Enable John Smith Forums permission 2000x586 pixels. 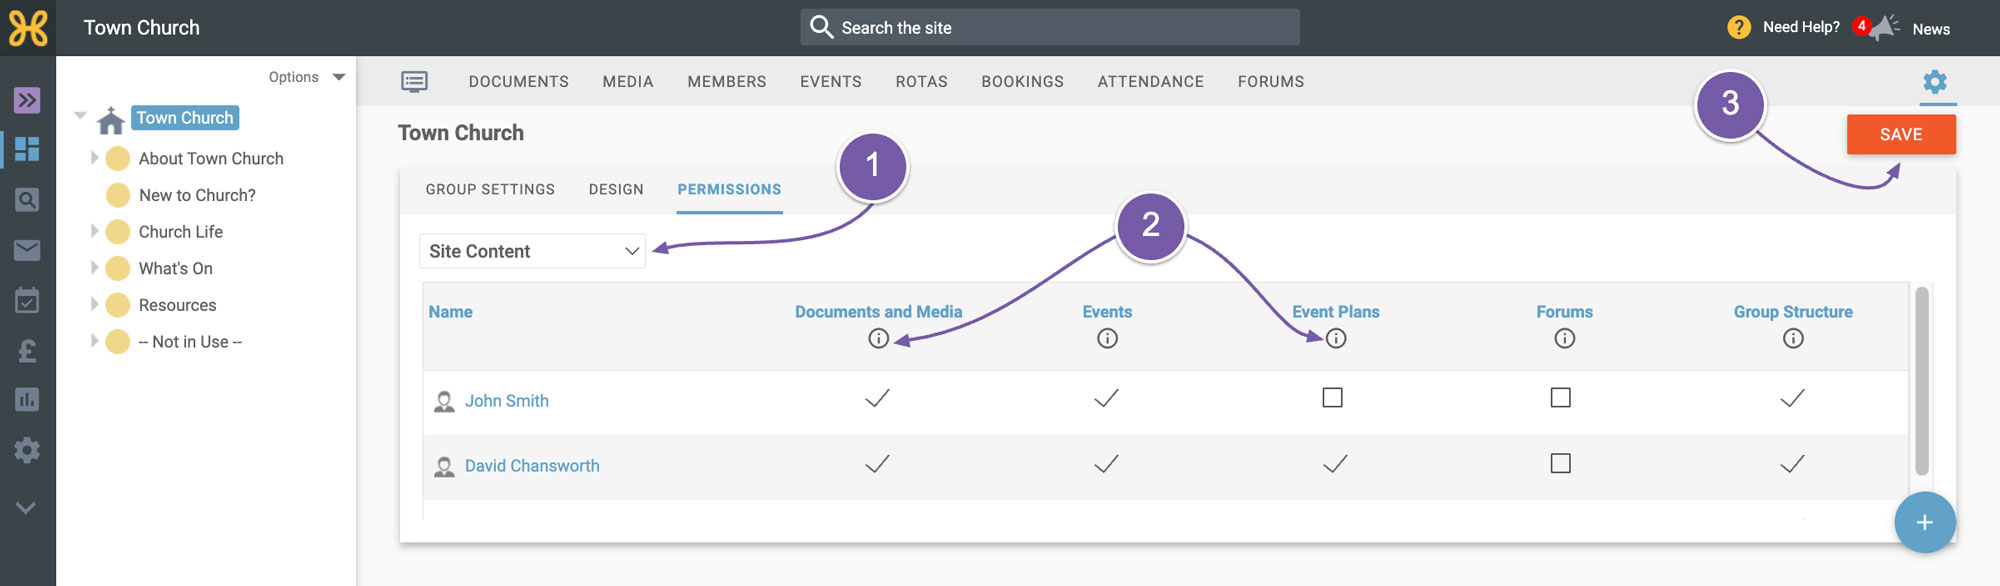coord(1560,398)
